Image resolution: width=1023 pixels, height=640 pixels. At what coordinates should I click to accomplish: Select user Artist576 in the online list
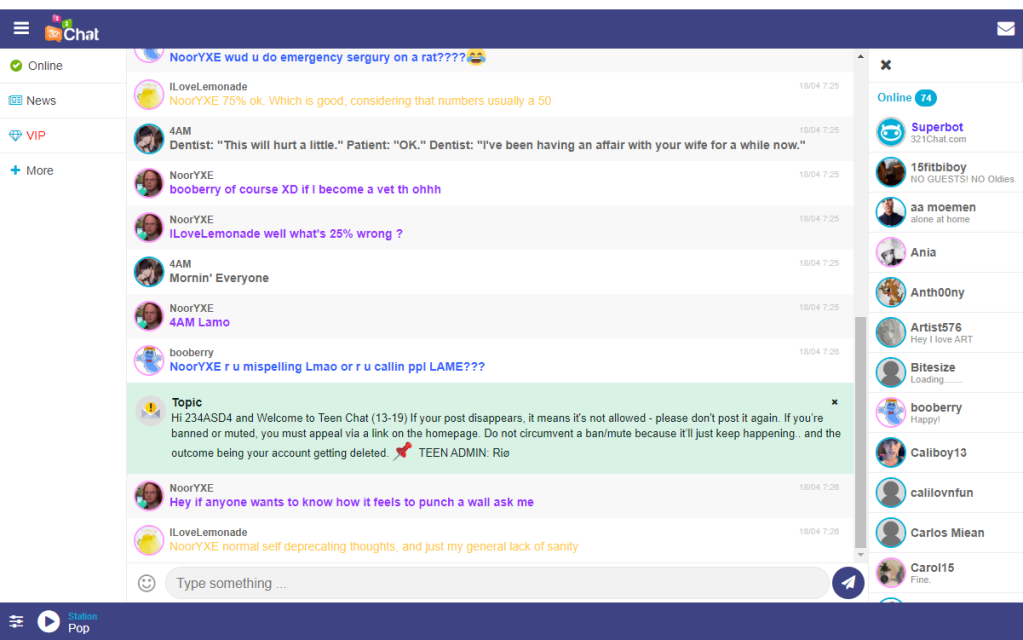tap(945, 333)
